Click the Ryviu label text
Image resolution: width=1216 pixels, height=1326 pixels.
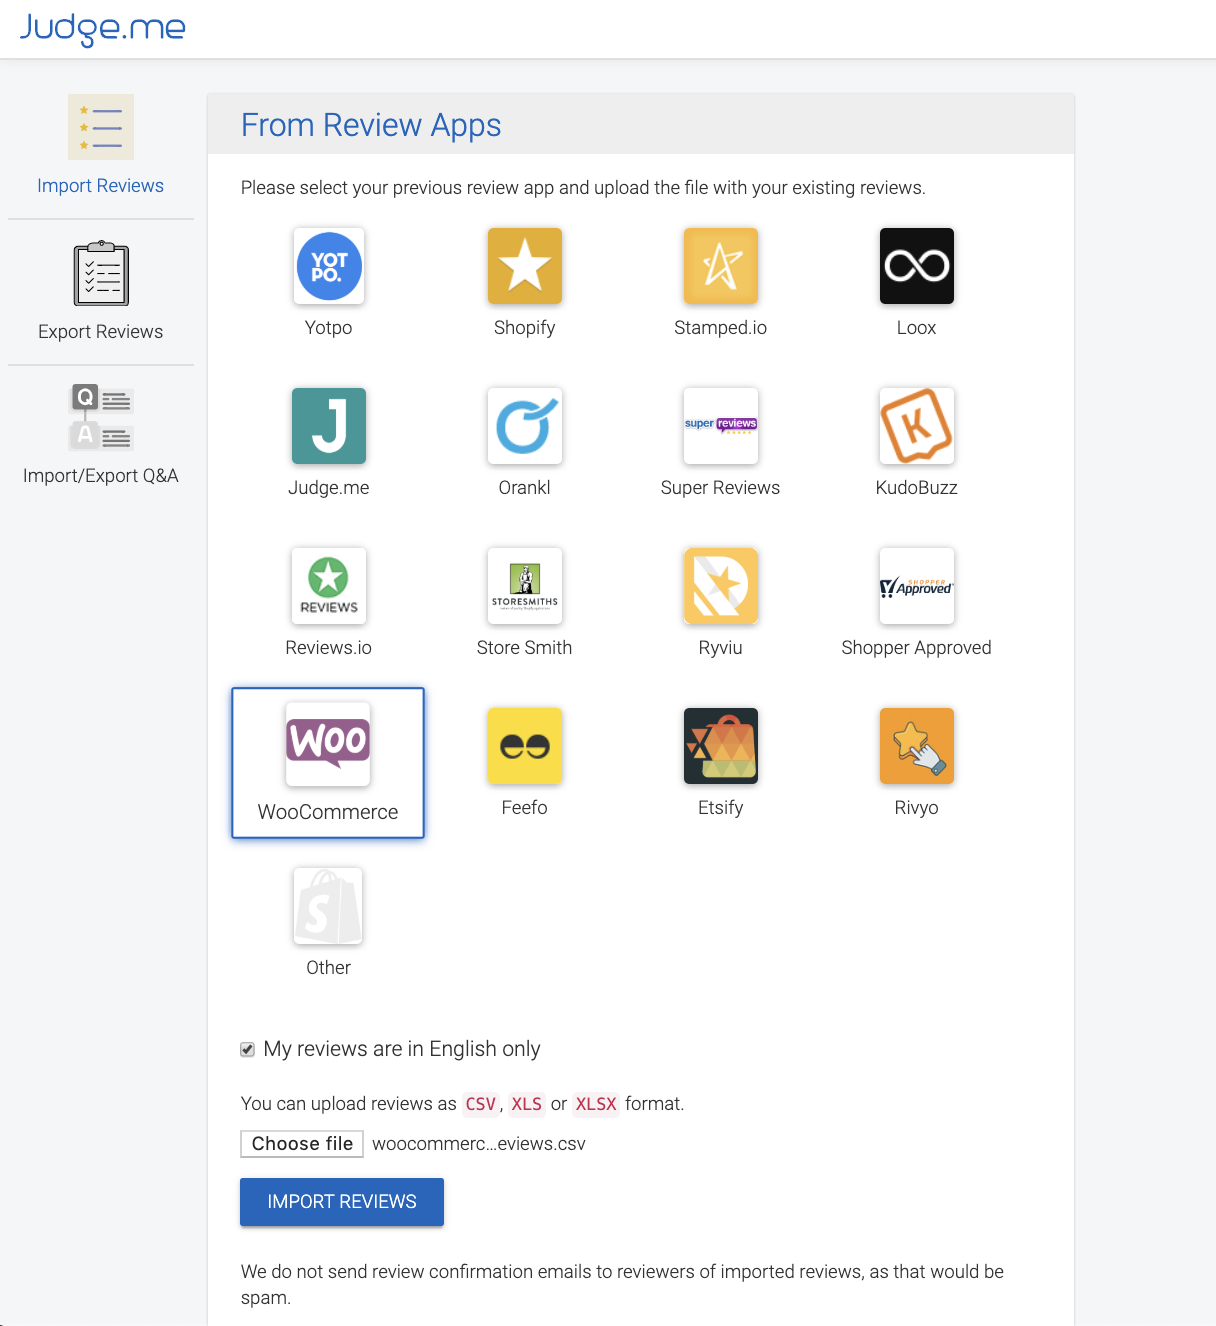click(x=721, y=648)
